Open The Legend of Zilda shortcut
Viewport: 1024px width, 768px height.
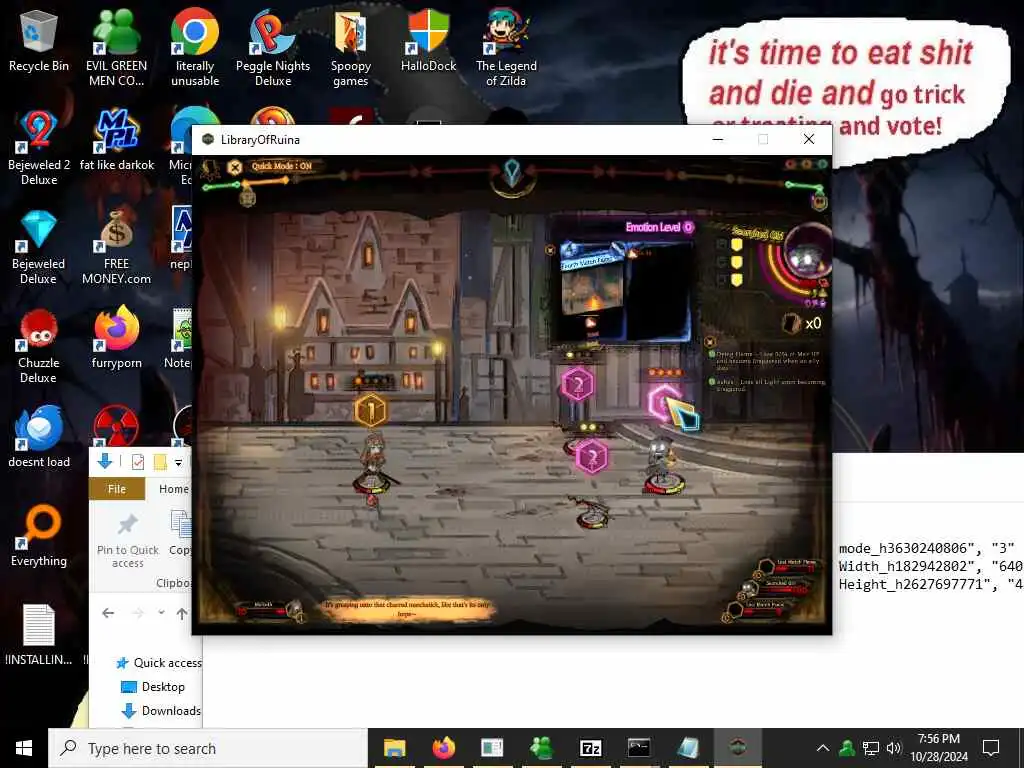tap(506, 47)
